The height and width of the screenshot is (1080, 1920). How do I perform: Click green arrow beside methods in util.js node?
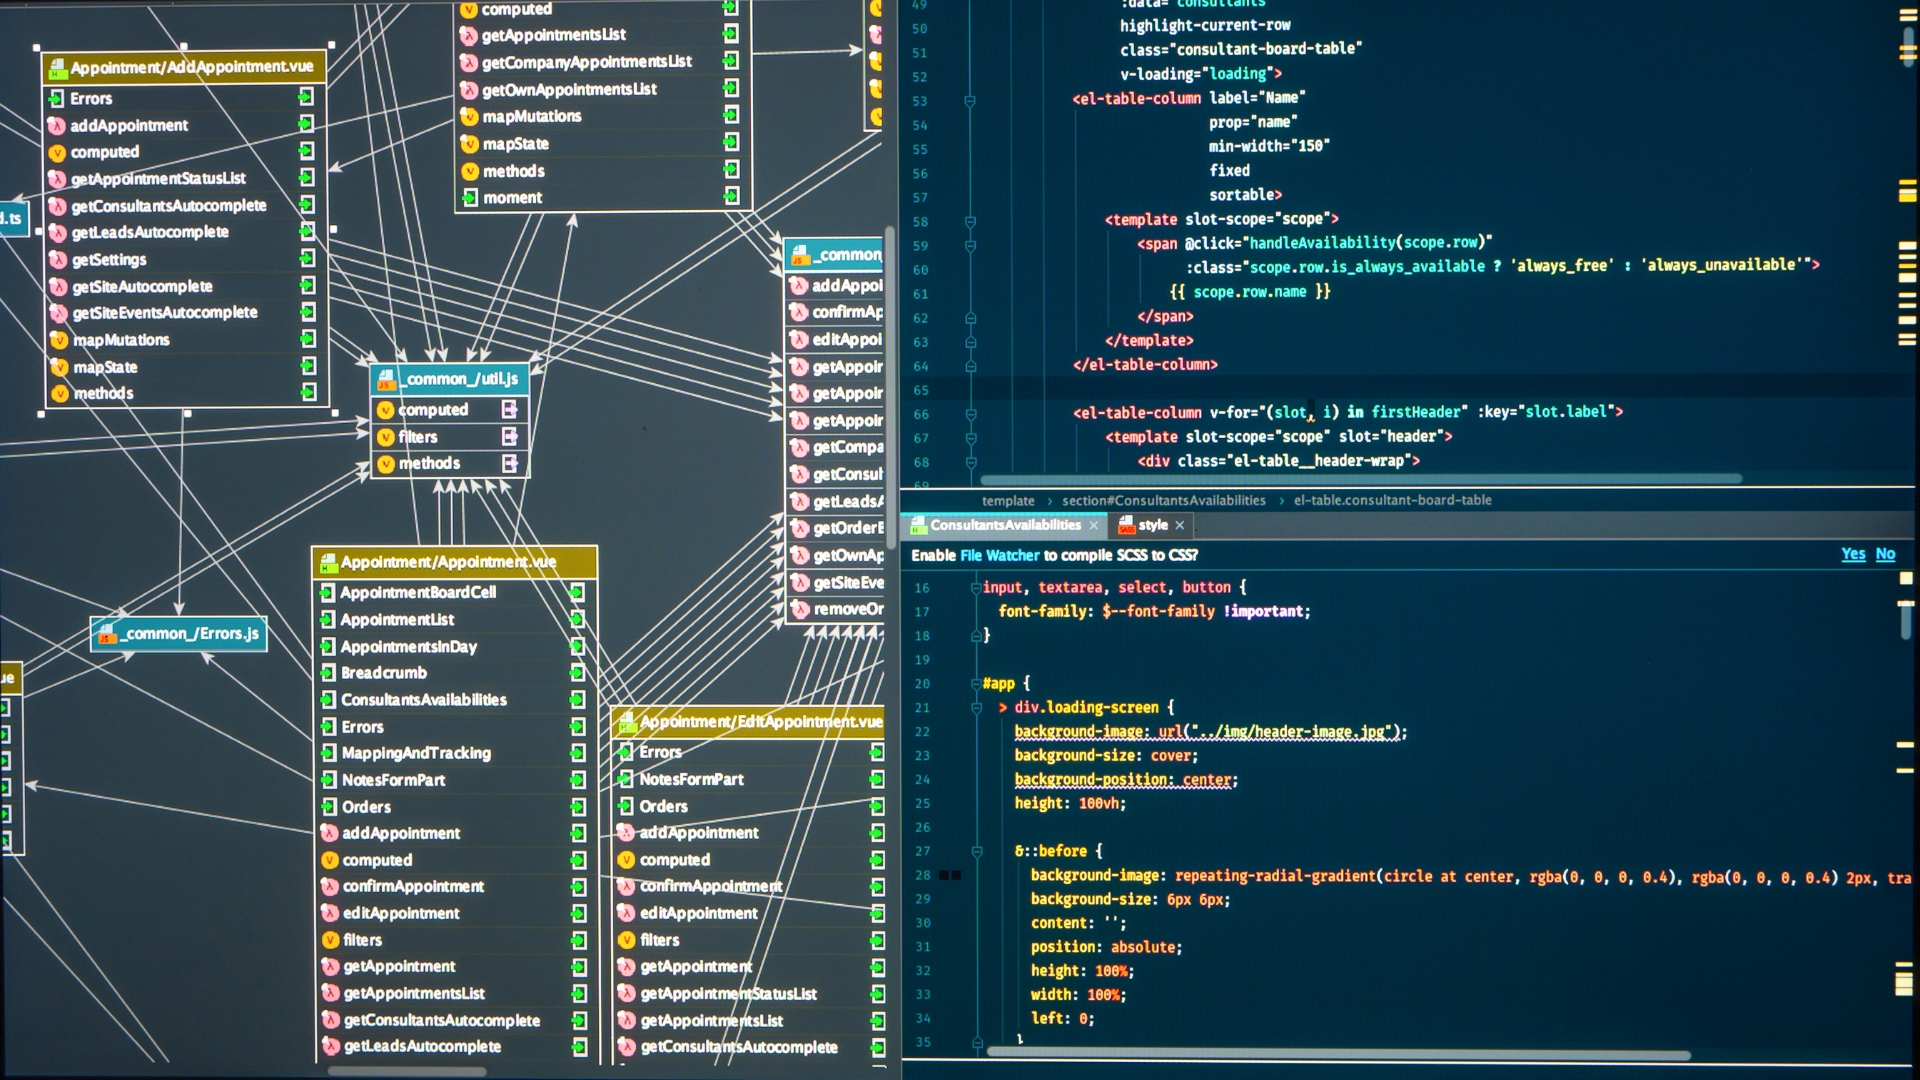point(509,463)
